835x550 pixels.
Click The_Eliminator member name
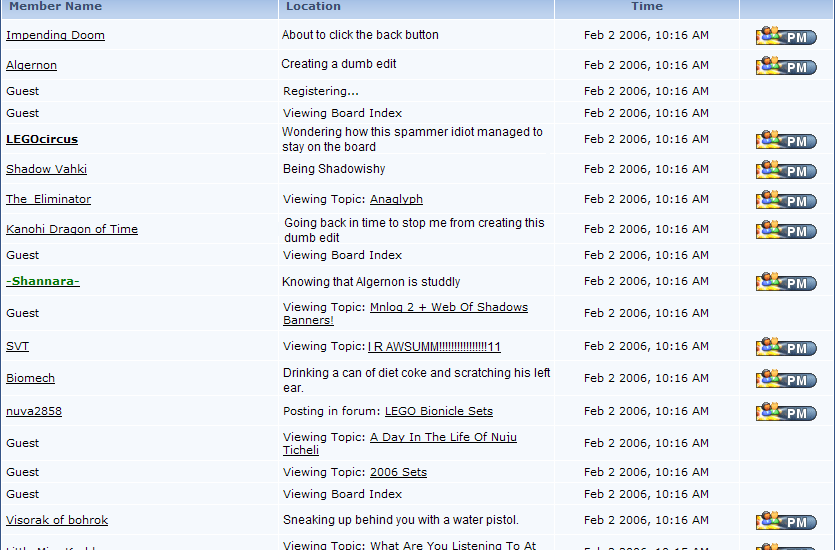(x=48, y=199)
